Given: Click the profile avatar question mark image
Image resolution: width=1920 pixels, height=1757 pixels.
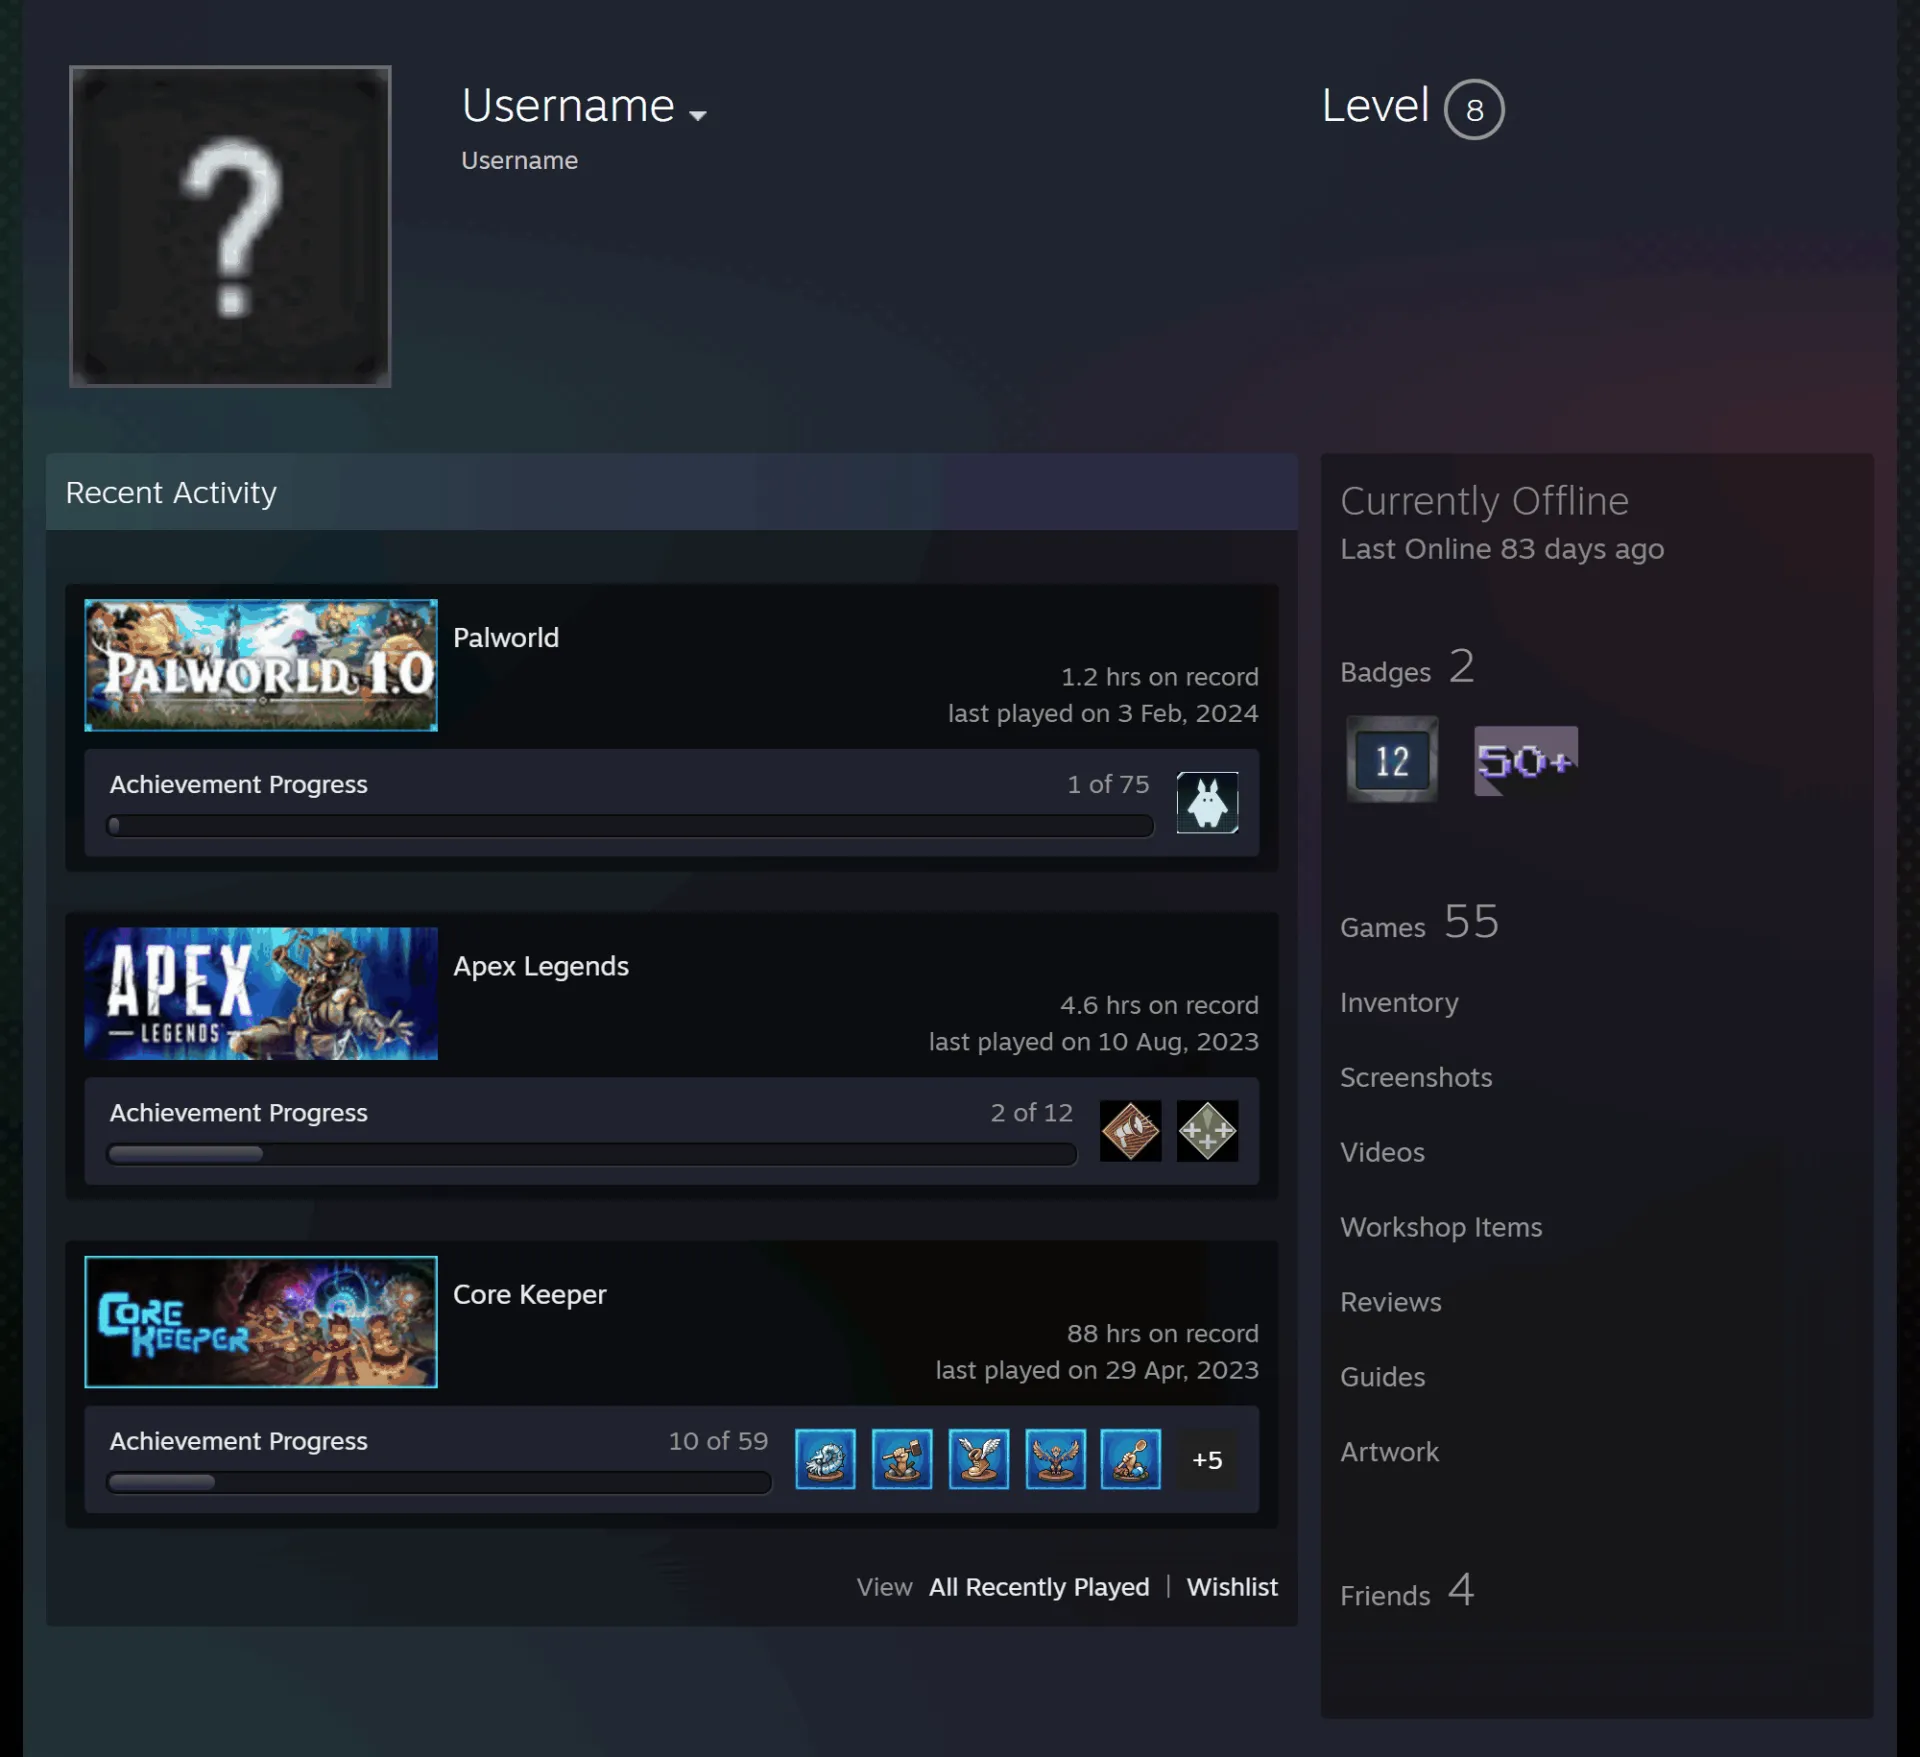Looking at the screenshot, I should [230, 226].
